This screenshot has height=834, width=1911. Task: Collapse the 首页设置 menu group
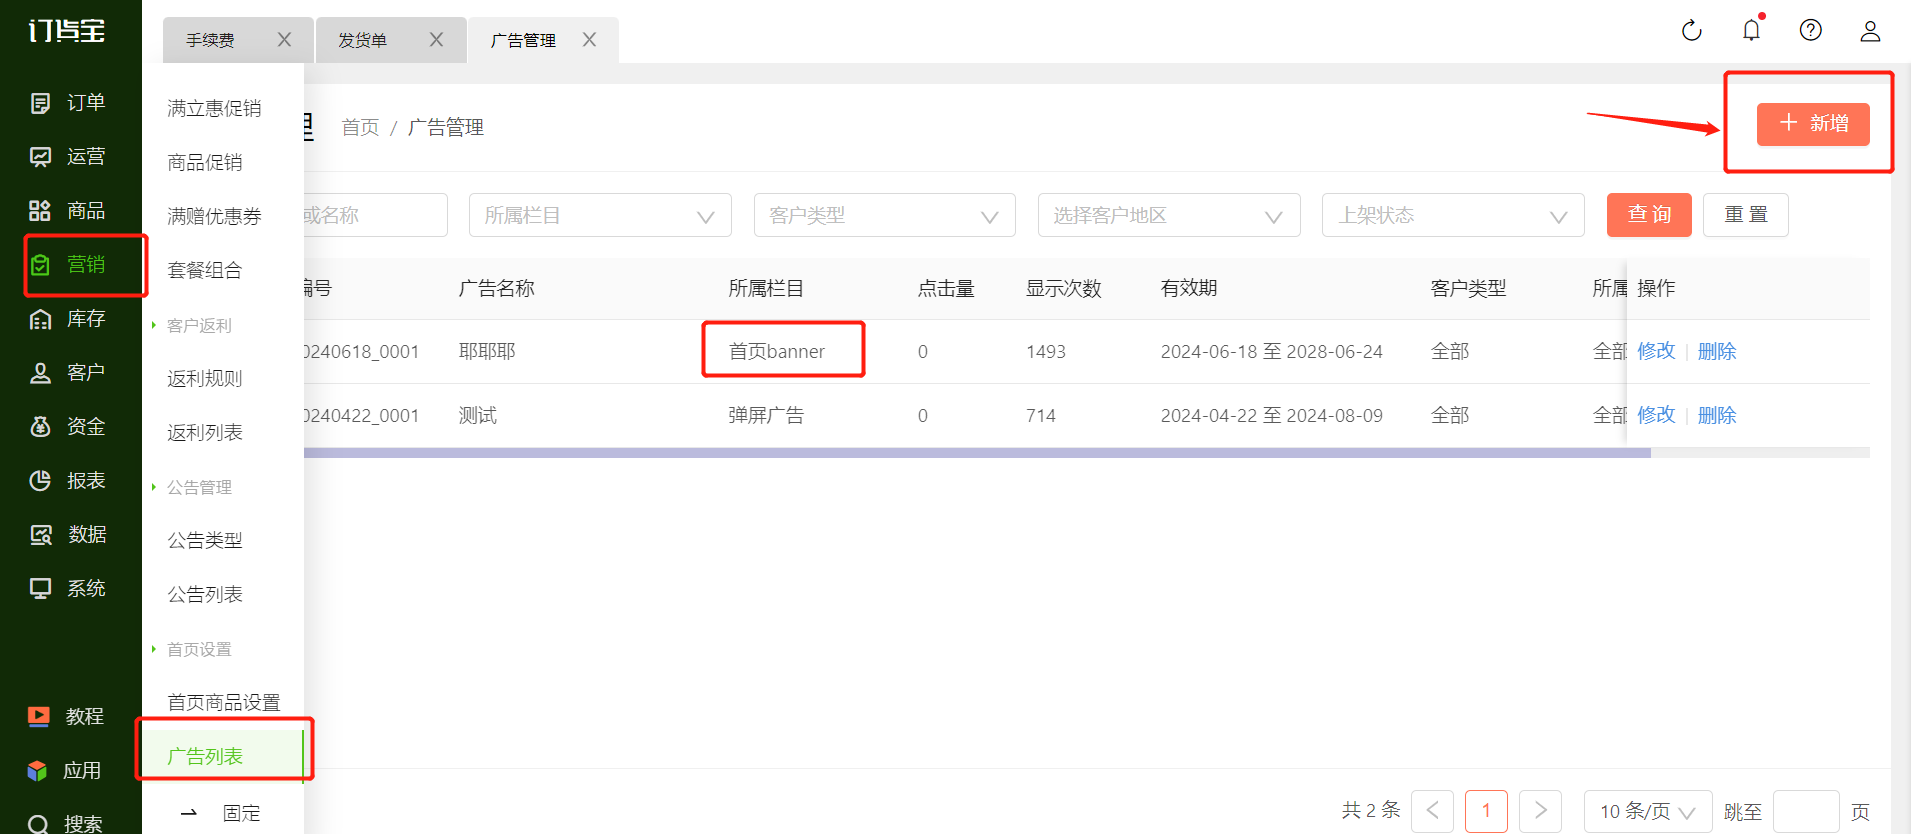[198, 649]
